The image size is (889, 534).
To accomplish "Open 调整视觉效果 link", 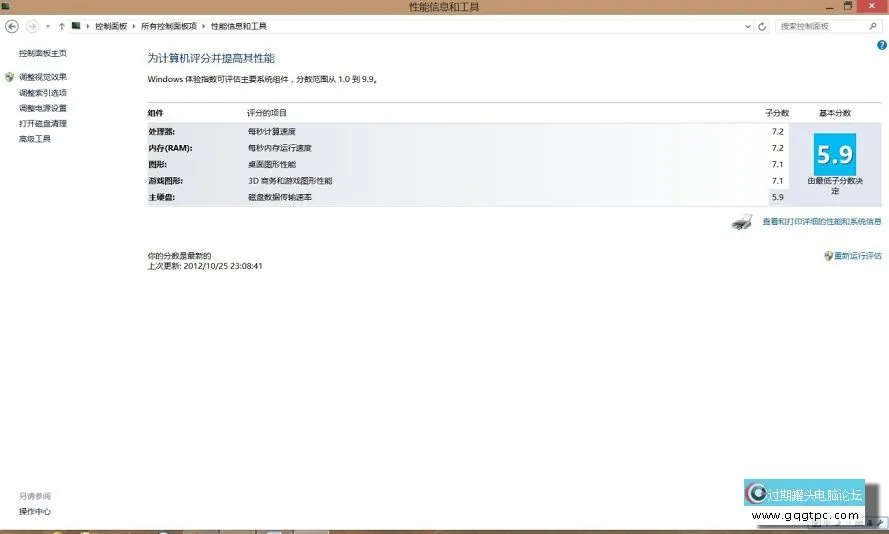I will tap(43, 77).
